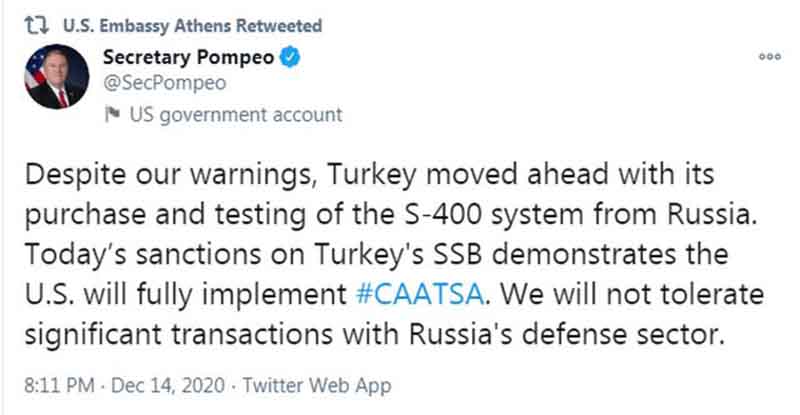Open the Secretary Pompeo display name
Viewport: 800px width, 415px height.
point(186,58)
